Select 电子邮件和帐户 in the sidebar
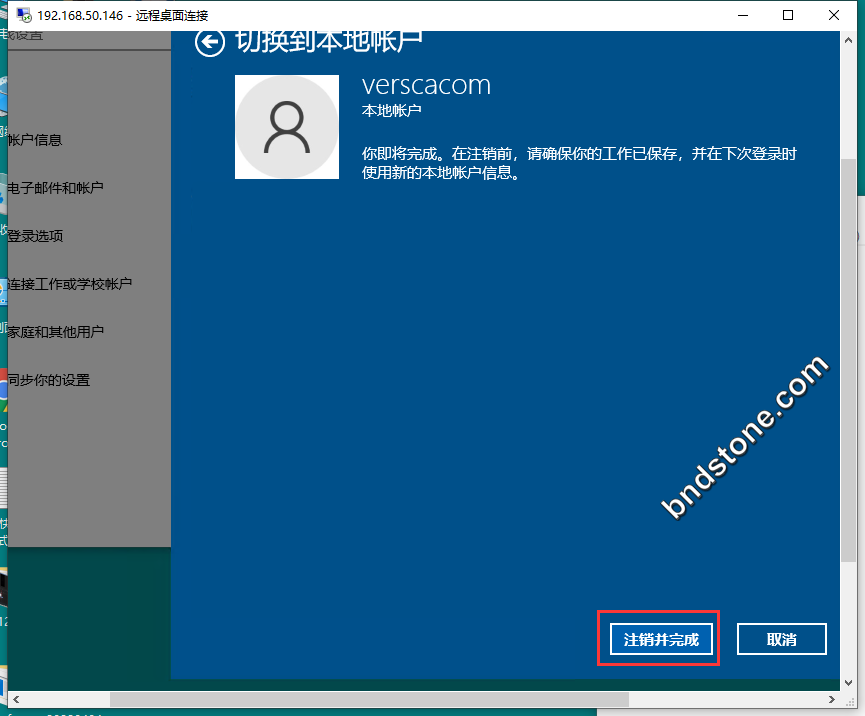 pyautogui.click(x=55, y=188)
